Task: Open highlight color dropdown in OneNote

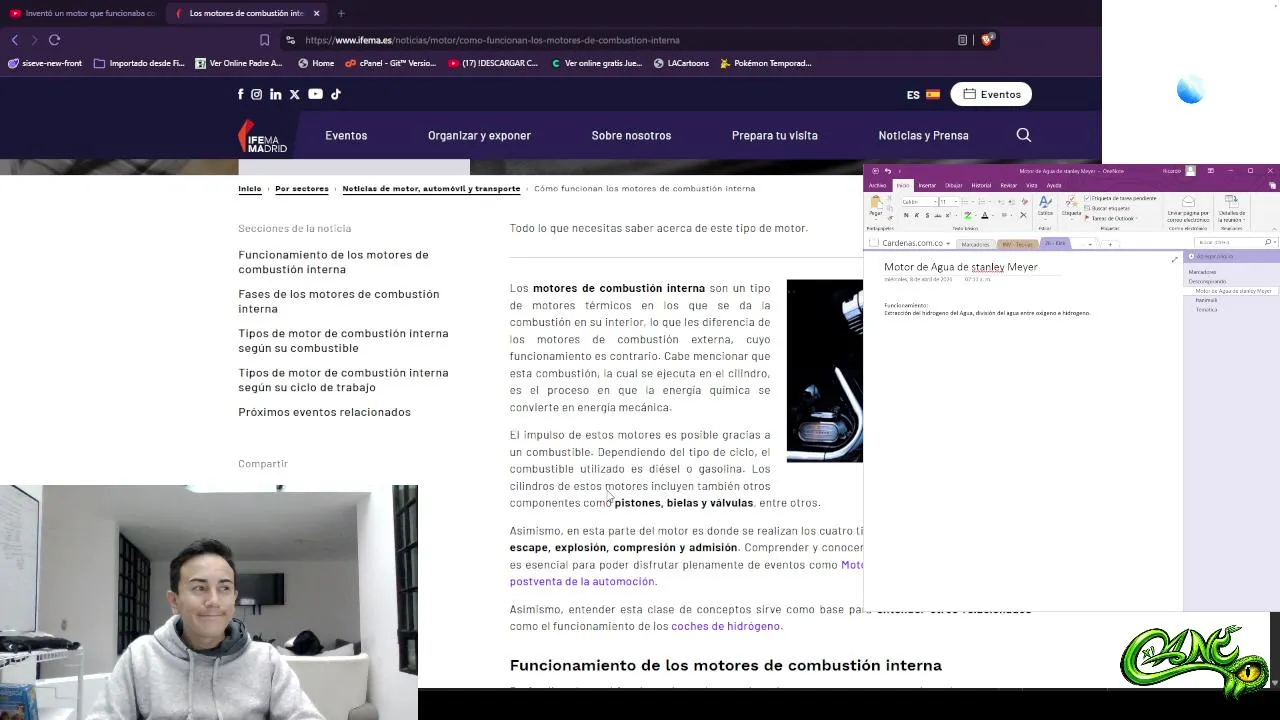Action: [x=976, y=215]
